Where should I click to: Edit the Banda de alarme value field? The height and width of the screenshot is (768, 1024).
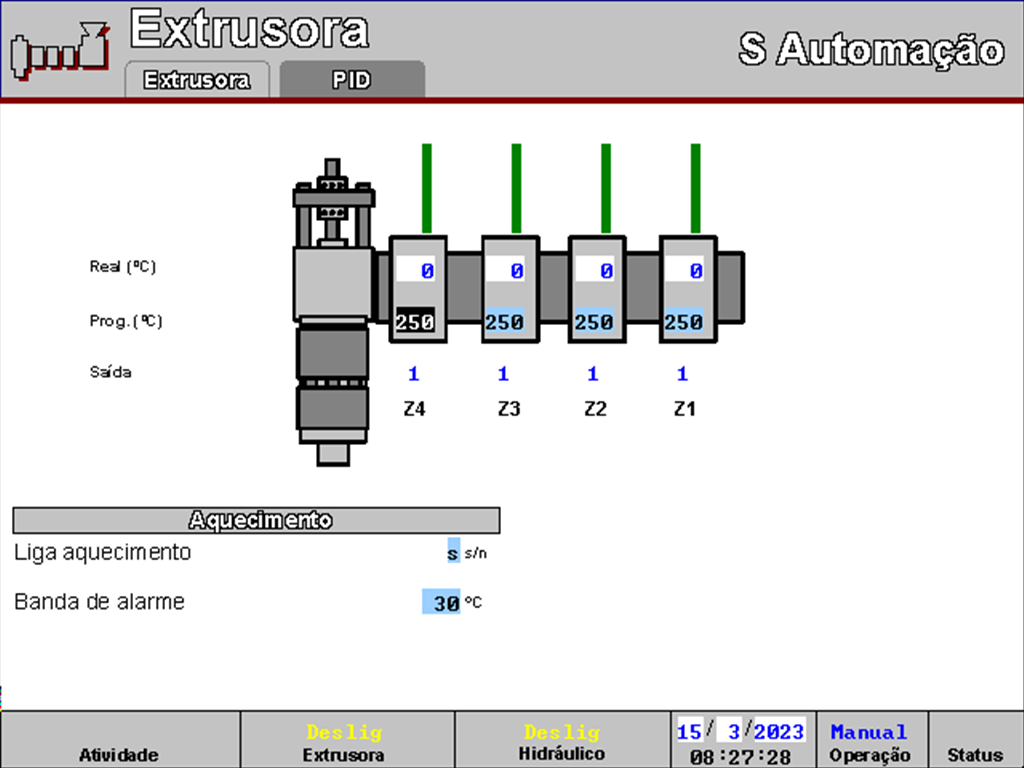pyautogui.click(x=441, y=603)
